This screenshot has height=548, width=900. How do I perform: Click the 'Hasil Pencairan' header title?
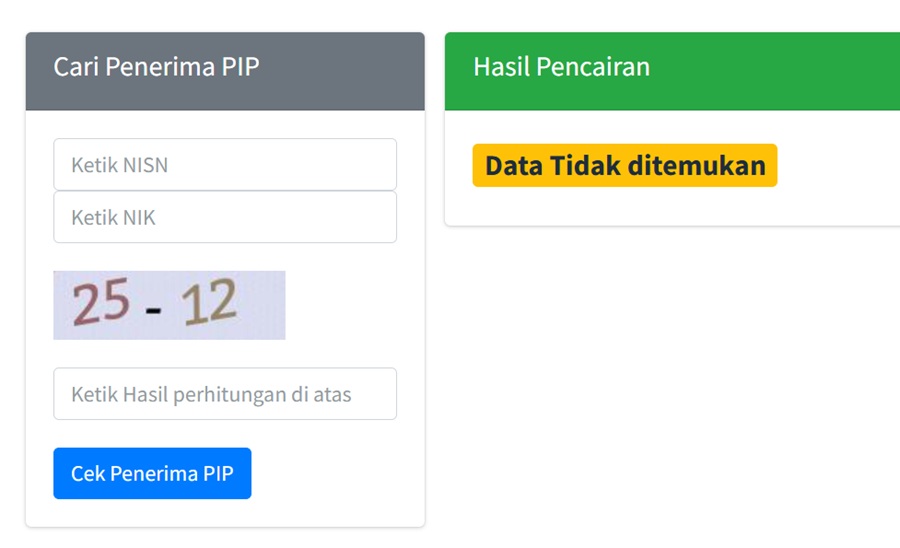(561, 67)
